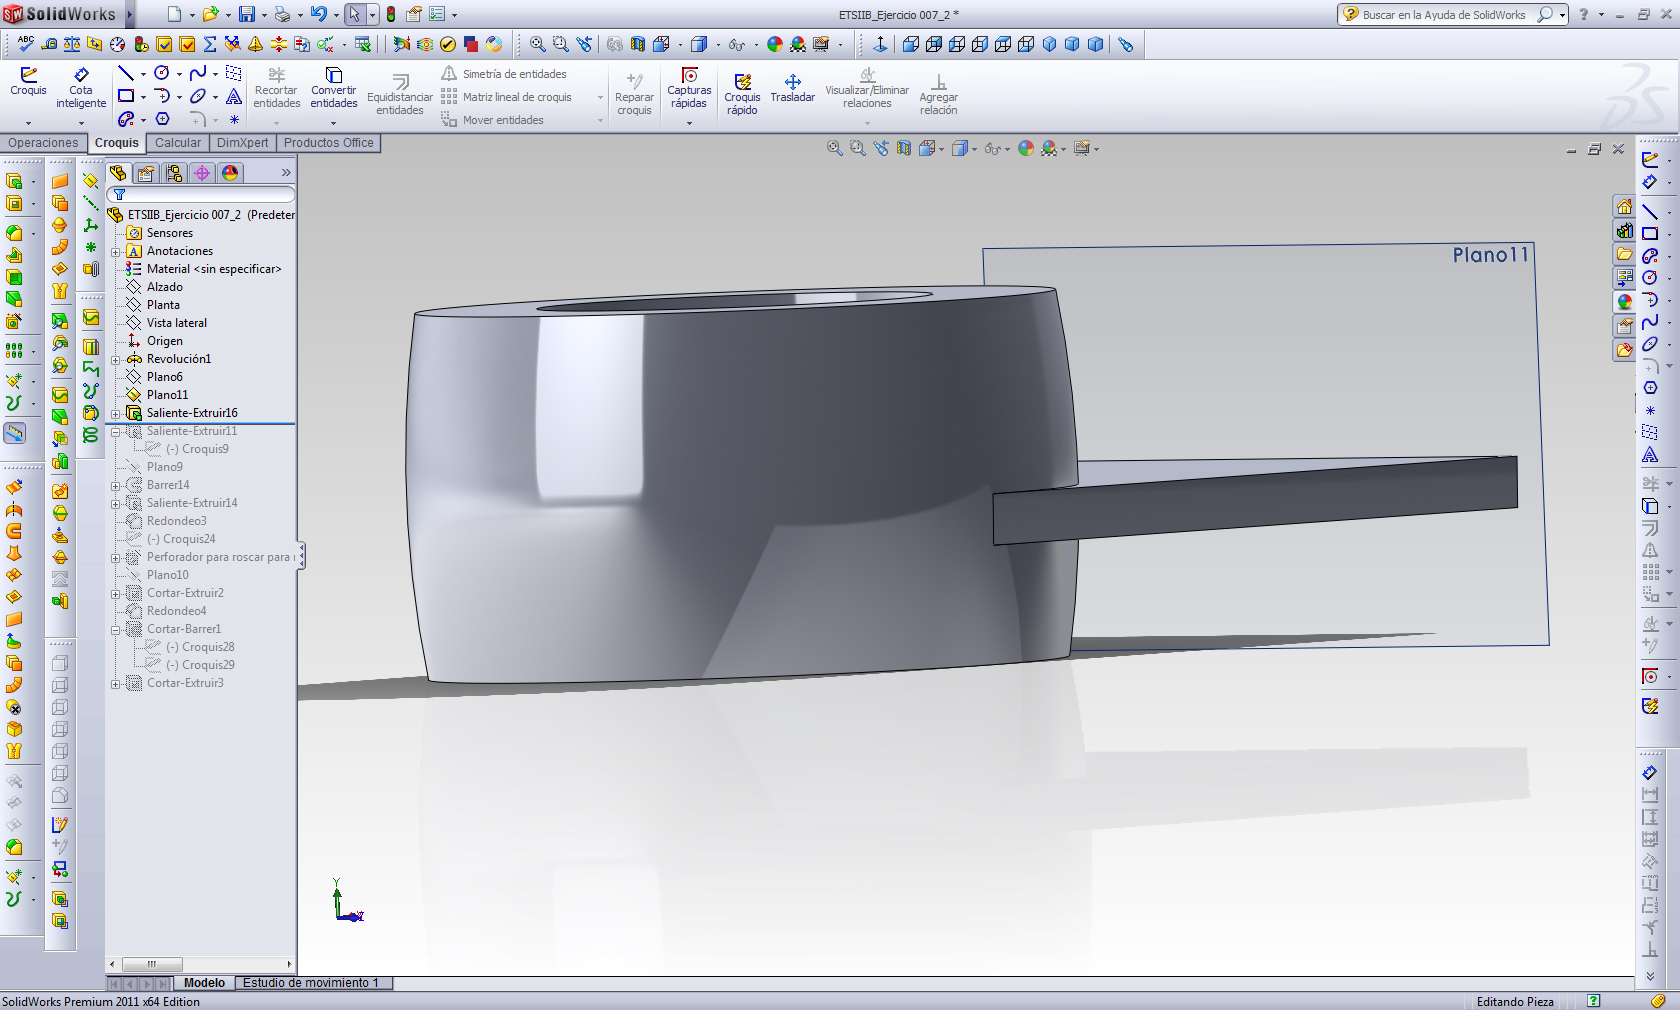
Task: Select the Redondeo3 feature
Action: 177,521
